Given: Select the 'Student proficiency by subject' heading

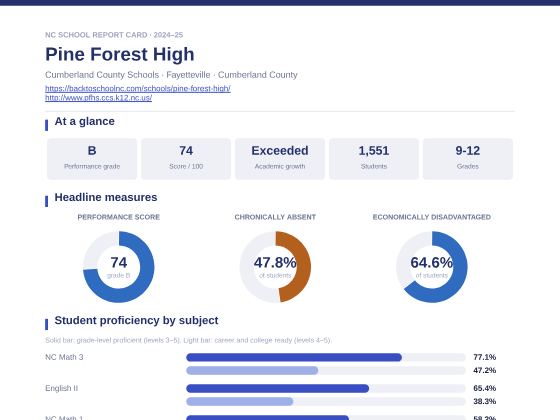Looking at the screenshot, I should tap(136, 320).
